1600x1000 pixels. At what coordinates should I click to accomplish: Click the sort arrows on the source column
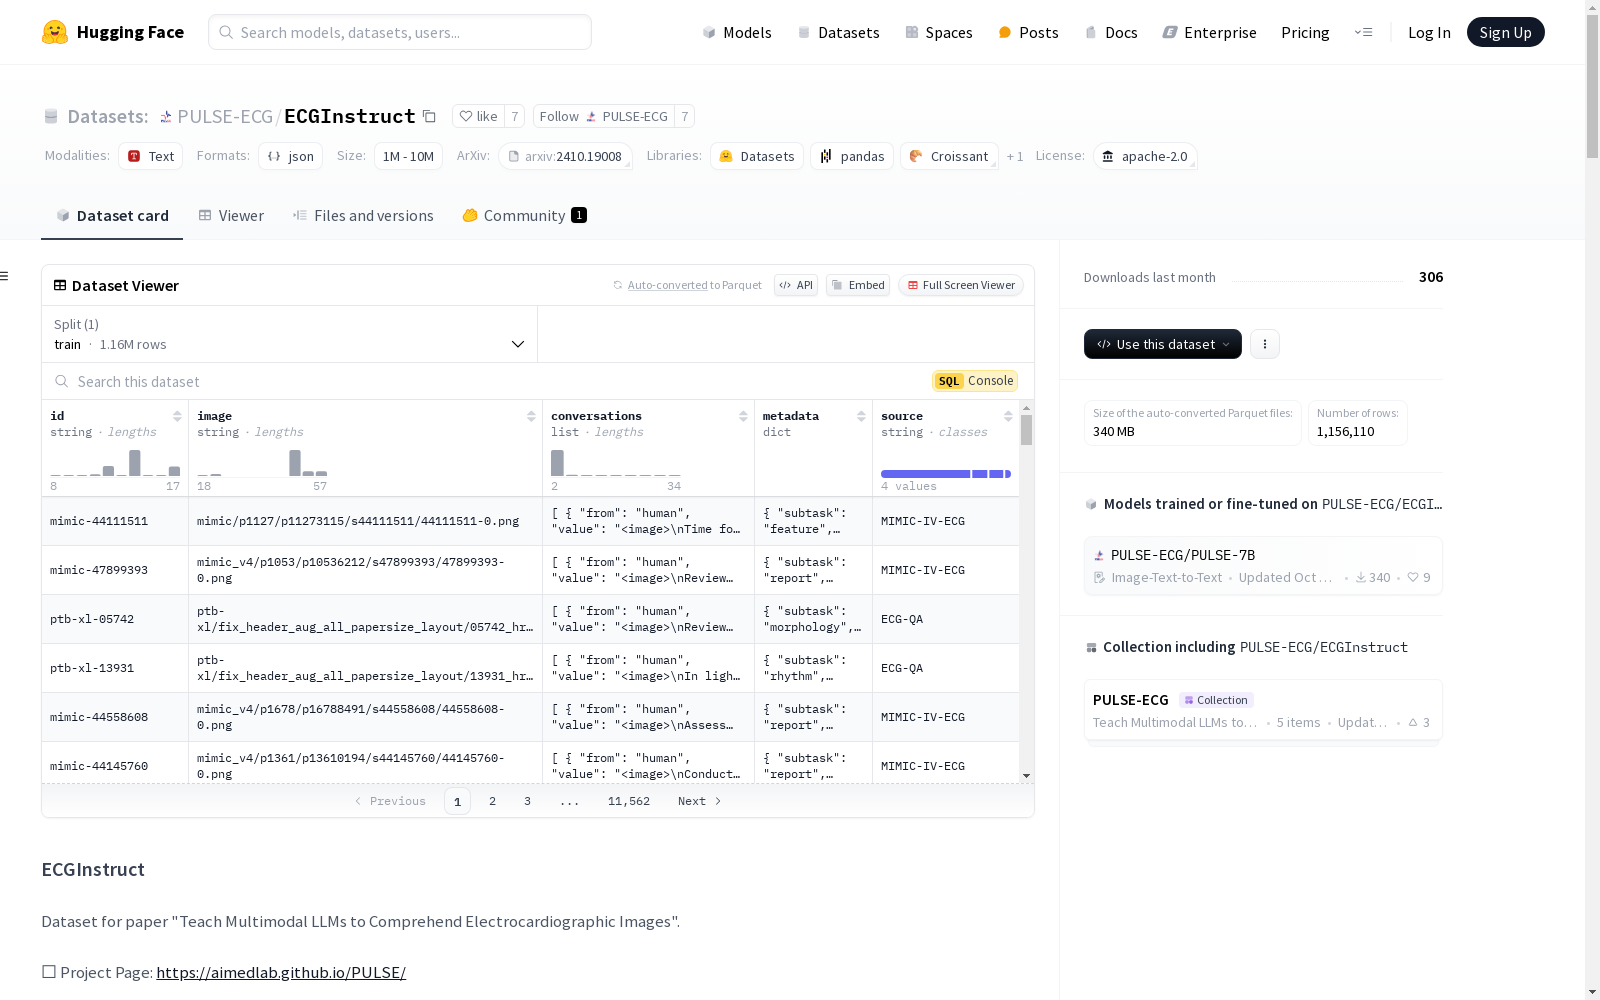pos(1008,416)
